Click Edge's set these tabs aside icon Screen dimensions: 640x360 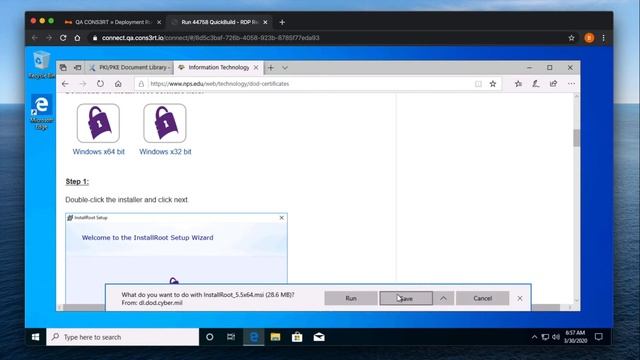[x=78, y=68]
